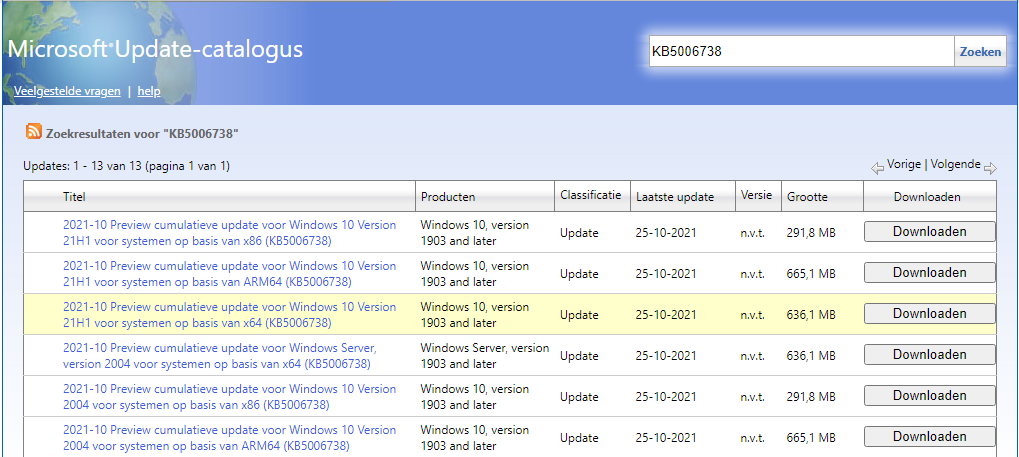Click the Volgende right arrow icon

[990, 168]
